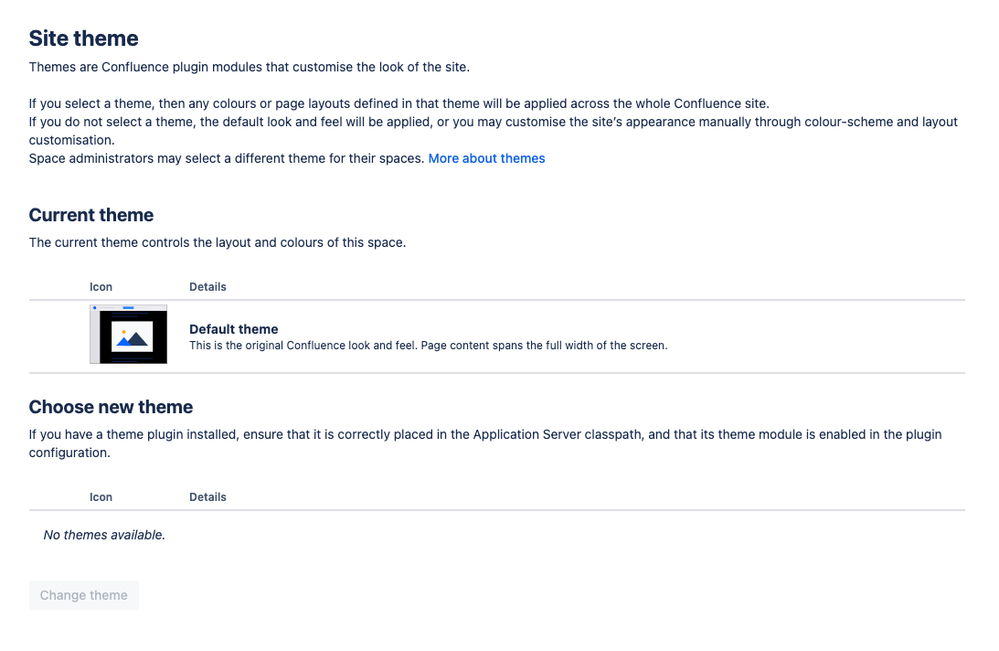Click the disabled Change theme button
999x651 pixels.
point(83,595)
